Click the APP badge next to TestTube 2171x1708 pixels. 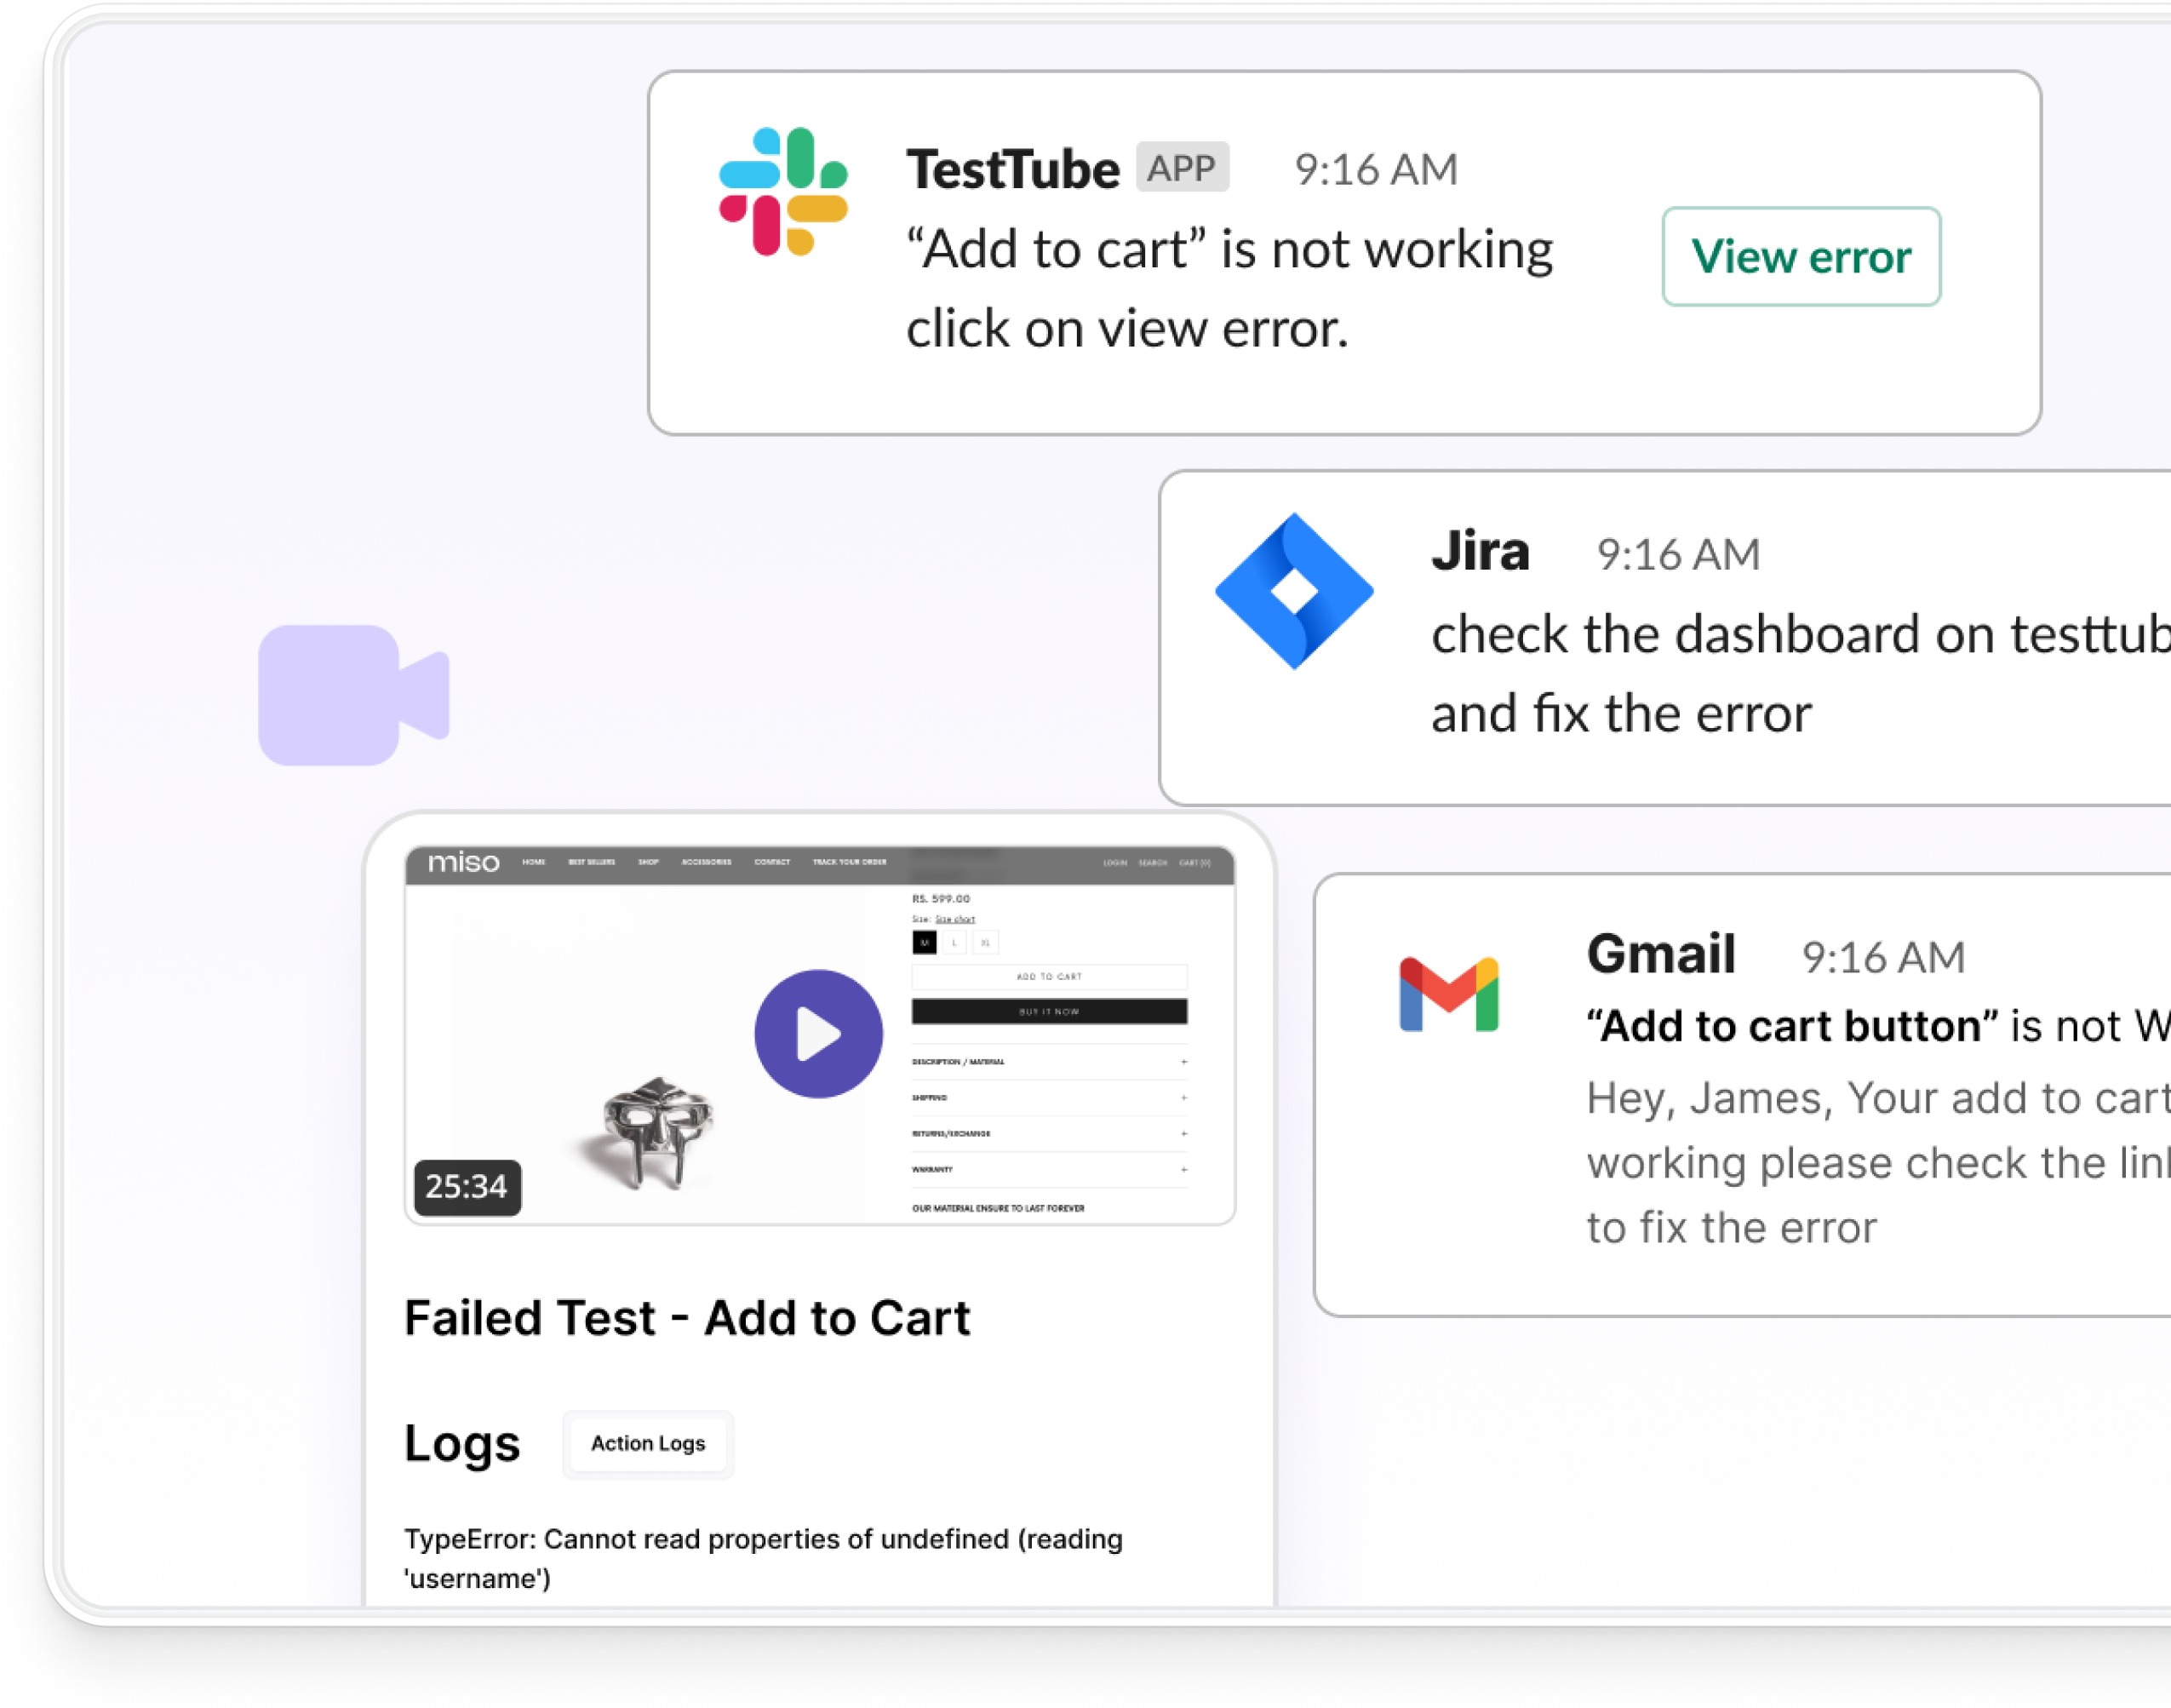(1181, 167)
